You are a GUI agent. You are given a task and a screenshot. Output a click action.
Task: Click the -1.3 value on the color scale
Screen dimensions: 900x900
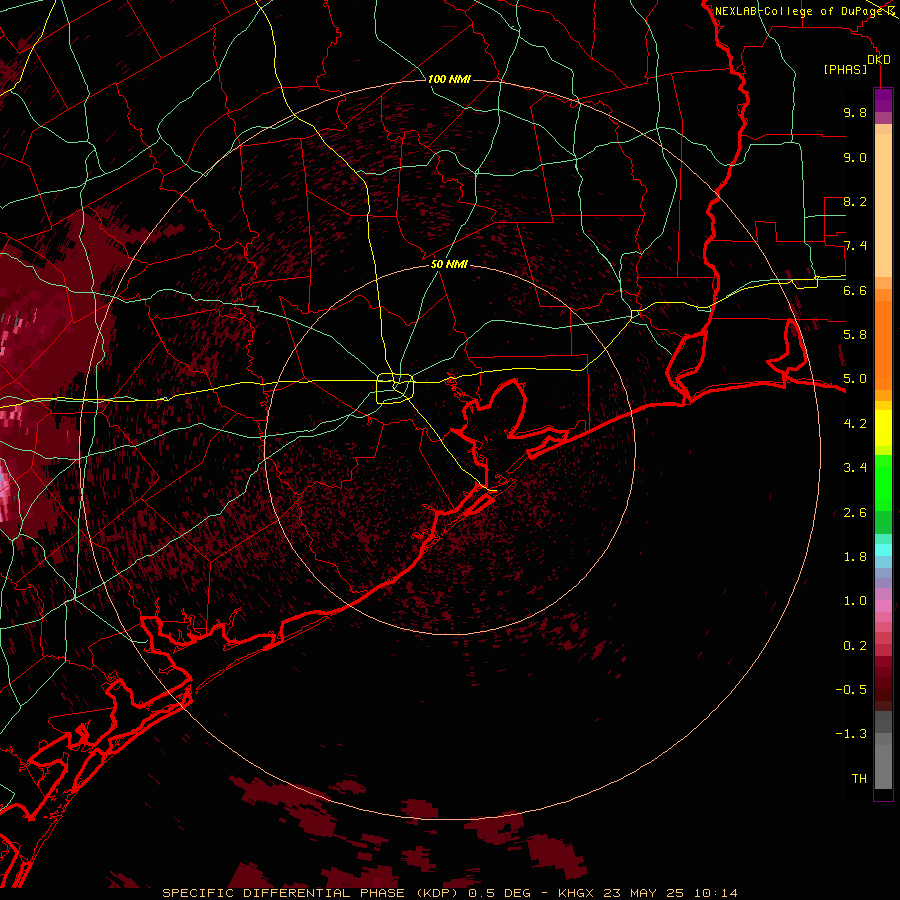tap(851, 734)
